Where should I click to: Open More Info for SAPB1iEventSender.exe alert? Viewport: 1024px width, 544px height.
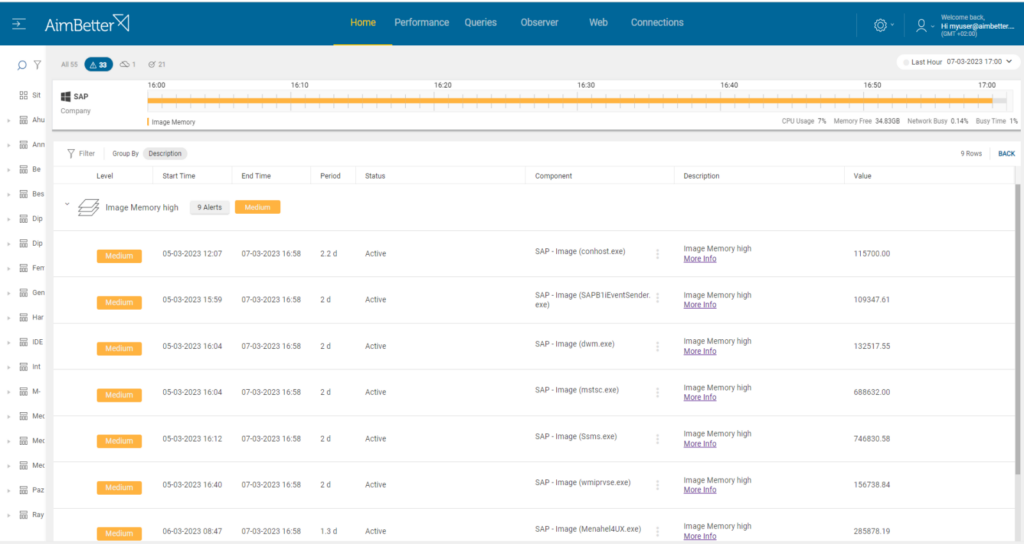(x=699, y=305)
